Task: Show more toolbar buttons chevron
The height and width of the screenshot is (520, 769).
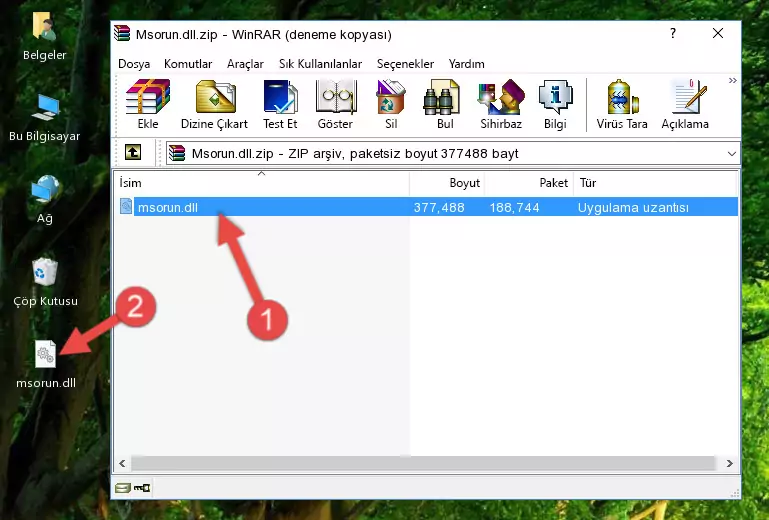Action: pos(732,80)
